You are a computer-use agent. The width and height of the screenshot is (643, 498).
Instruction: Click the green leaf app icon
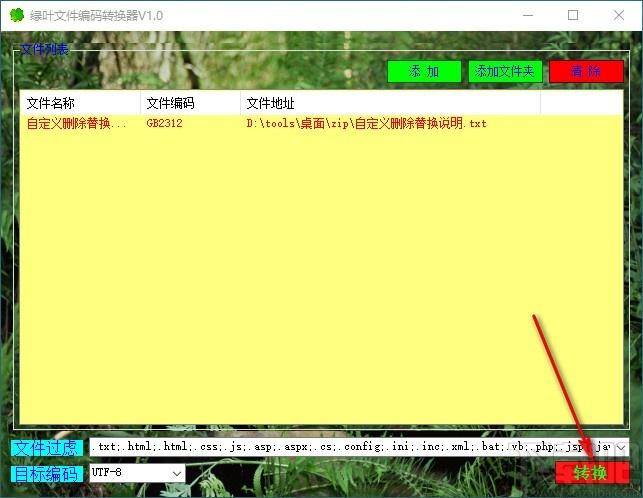click(17, 15)
